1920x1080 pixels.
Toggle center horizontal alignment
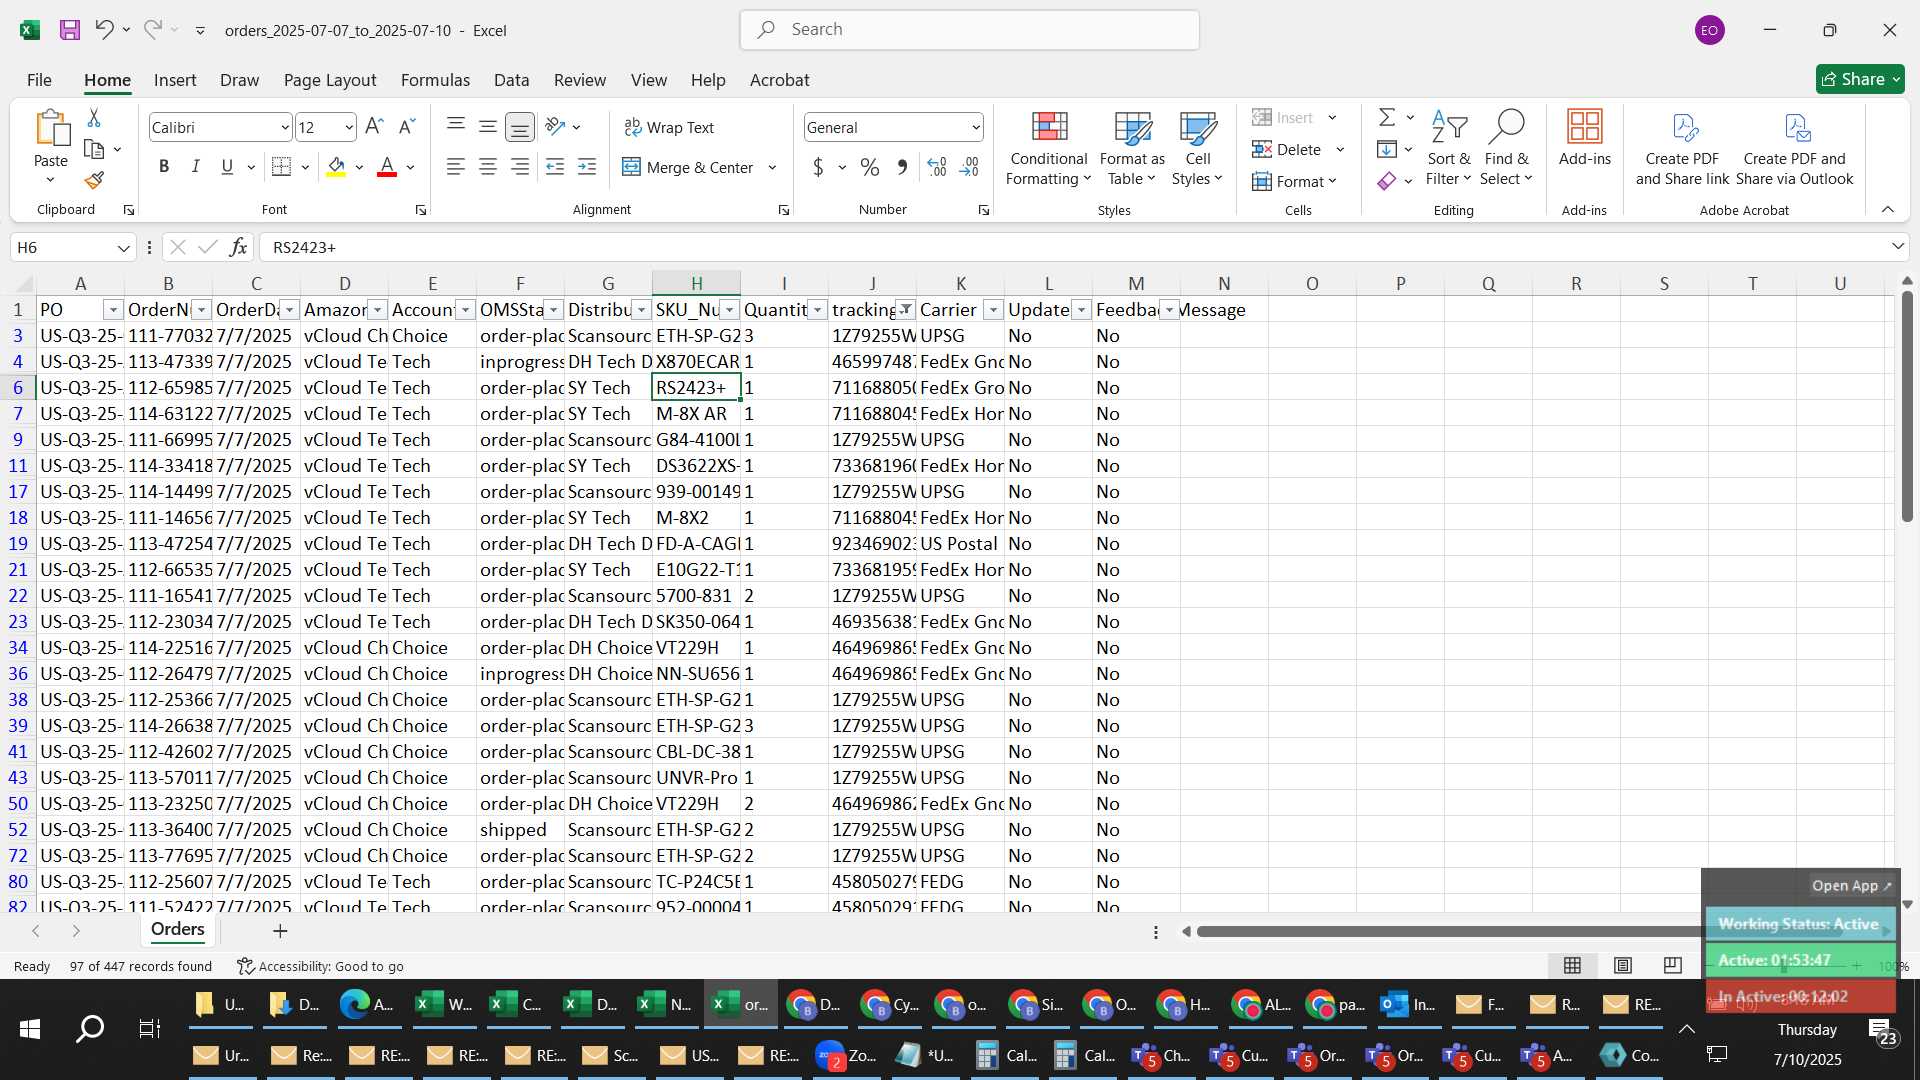tap(488, 167)
